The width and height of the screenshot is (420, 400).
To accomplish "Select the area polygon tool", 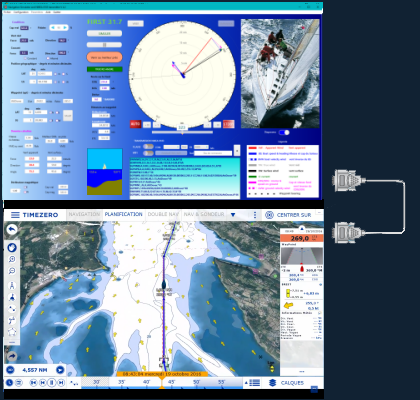I will [x=12, y=332].
